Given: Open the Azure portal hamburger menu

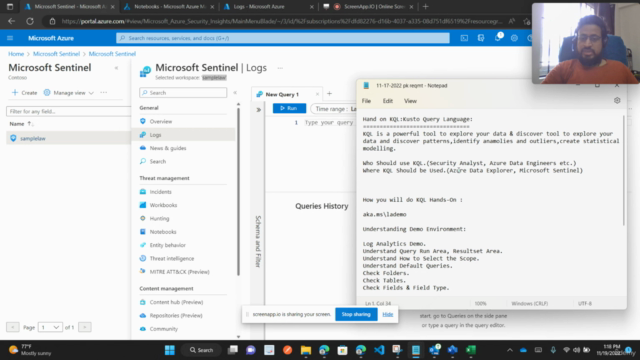Looking at the screenshot, I should [x=10, y=38].
